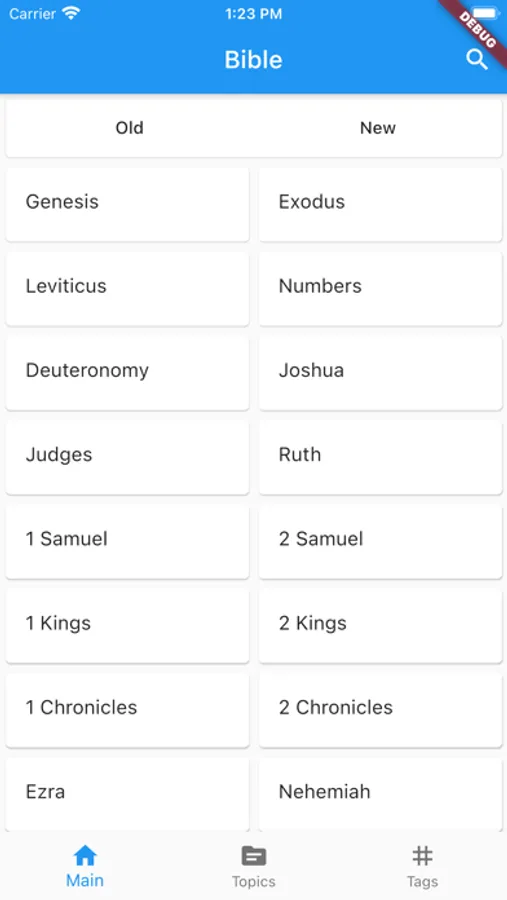507x900 pixels.
Task: Open the search magnifier icon
Action: click(x=477, y=59)
